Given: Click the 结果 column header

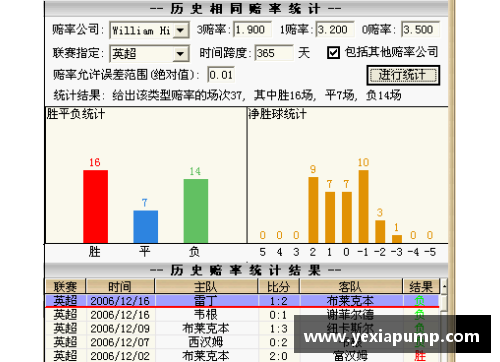Looking at the screenshot, I should (x=421, y=286).
